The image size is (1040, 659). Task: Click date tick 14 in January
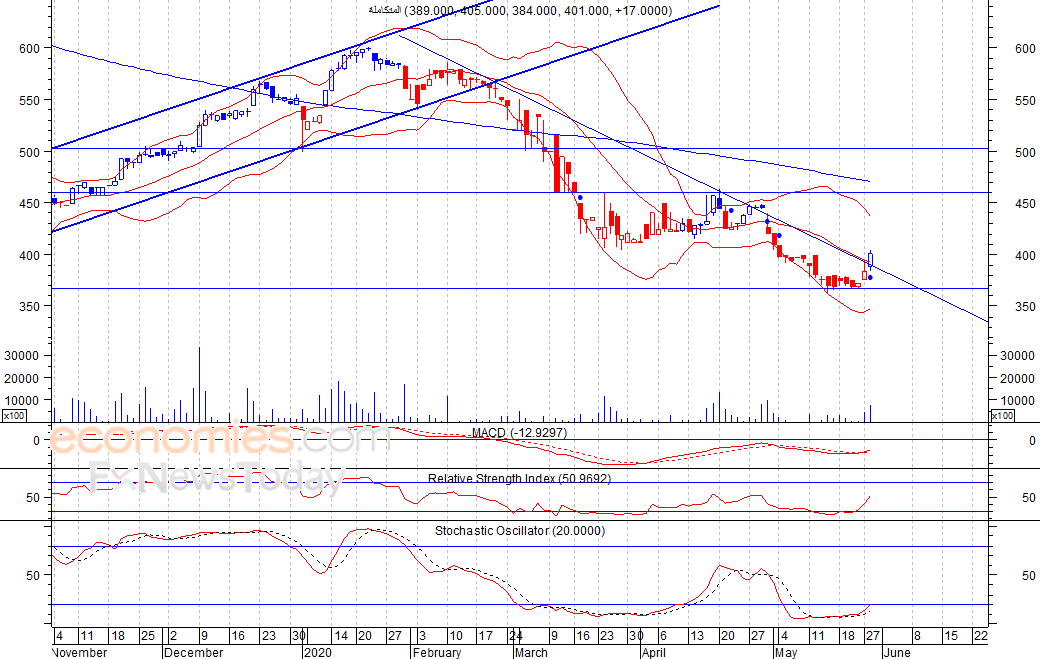point(341,636)
